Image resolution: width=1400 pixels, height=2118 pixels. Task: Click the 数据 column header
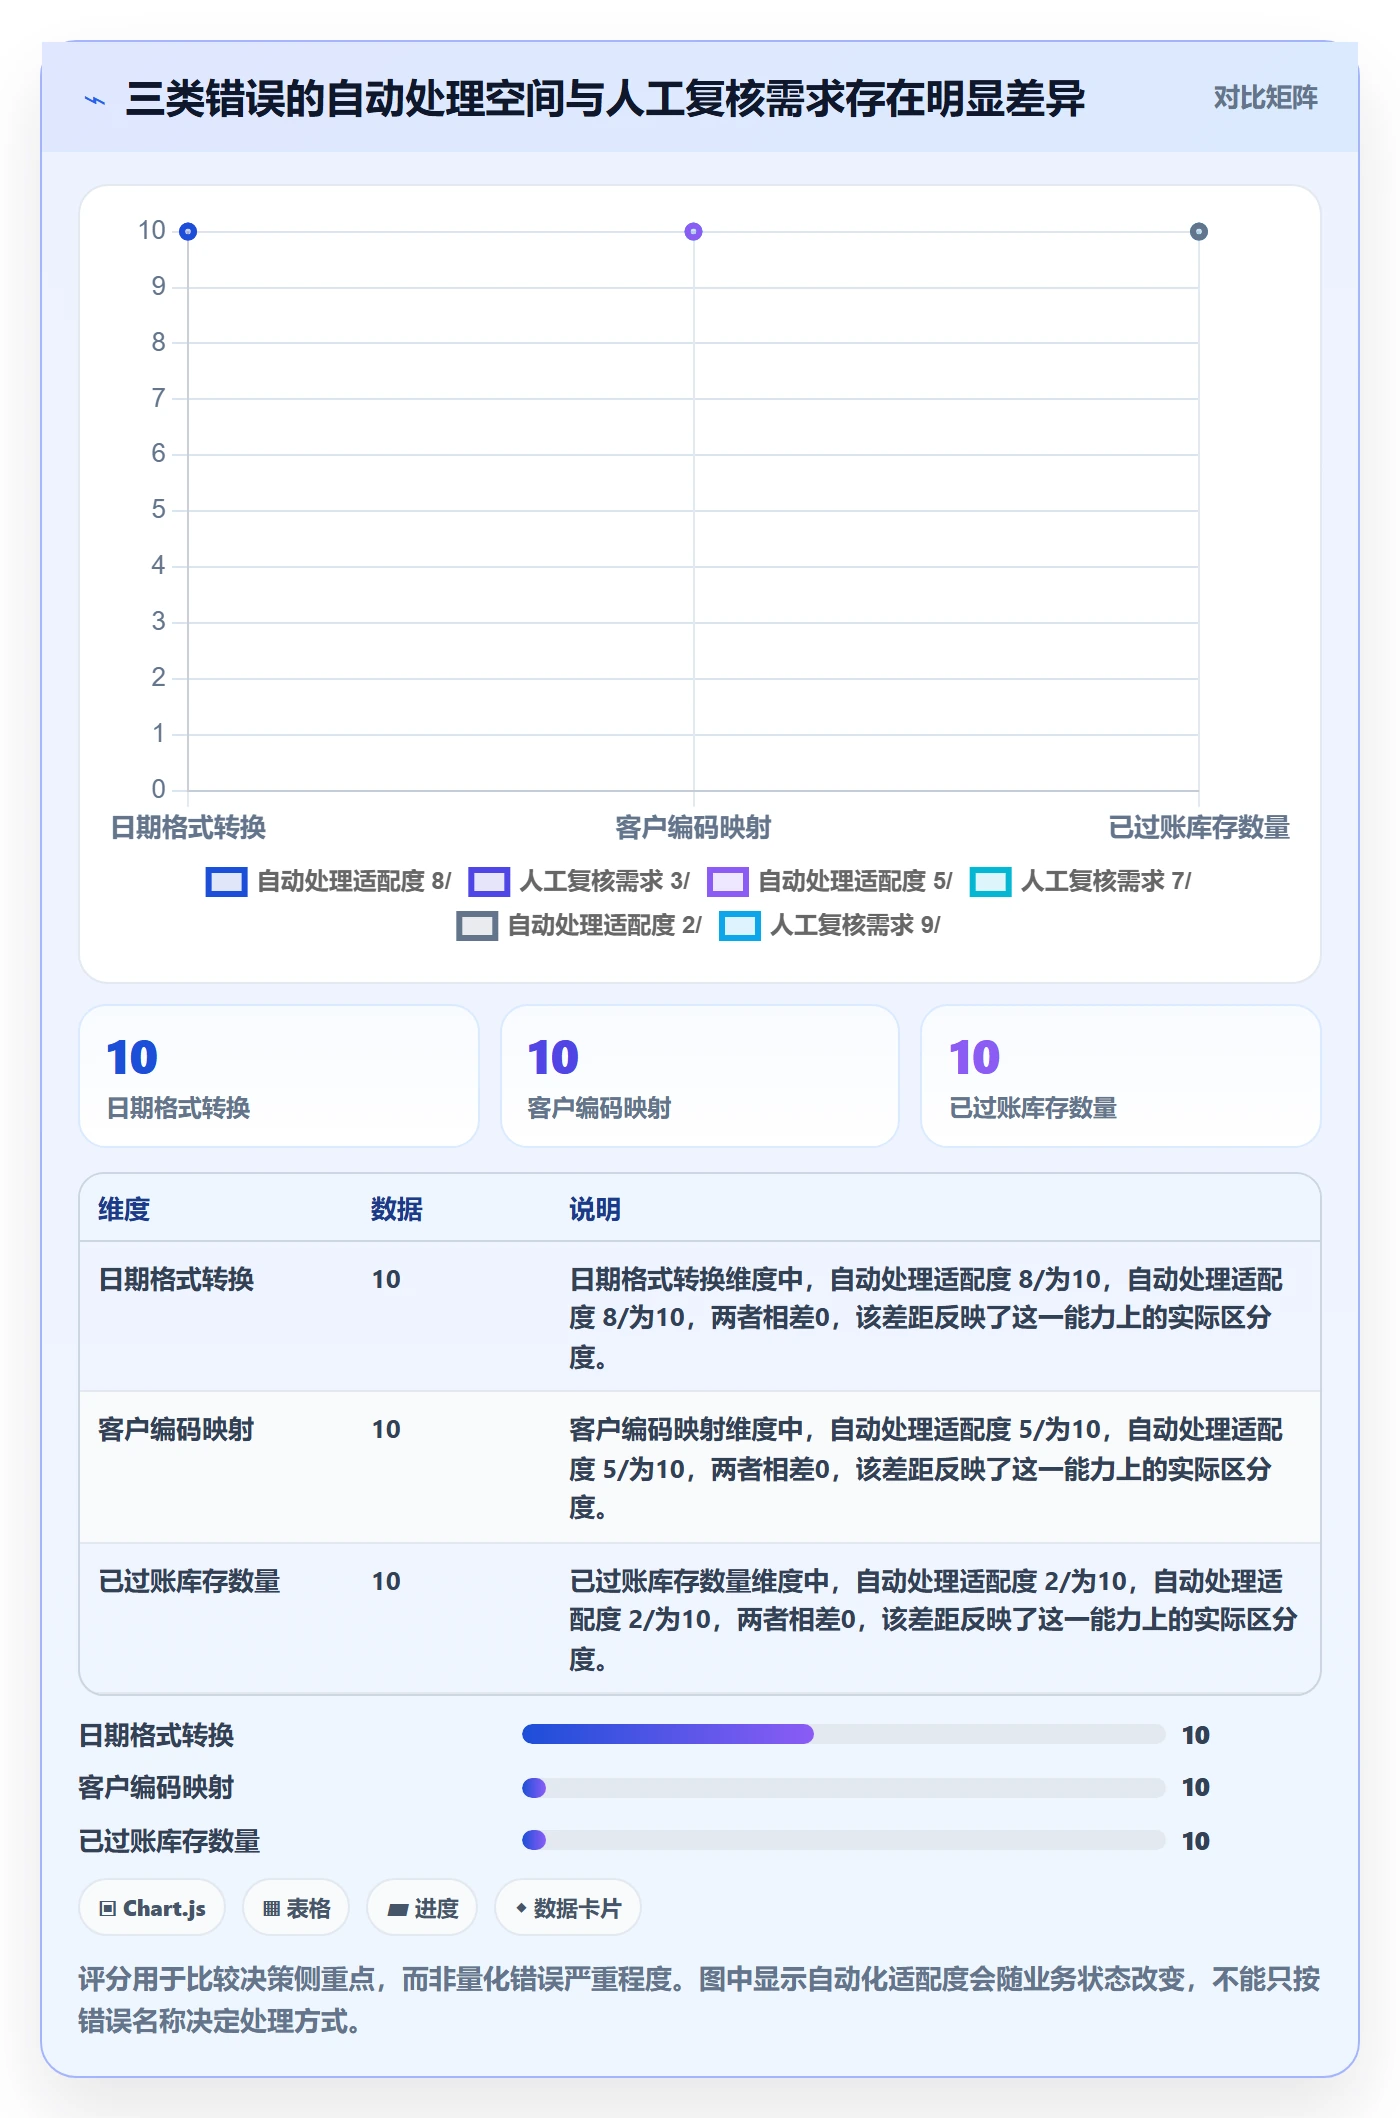pyautogui.click(x=397, y=1210)
